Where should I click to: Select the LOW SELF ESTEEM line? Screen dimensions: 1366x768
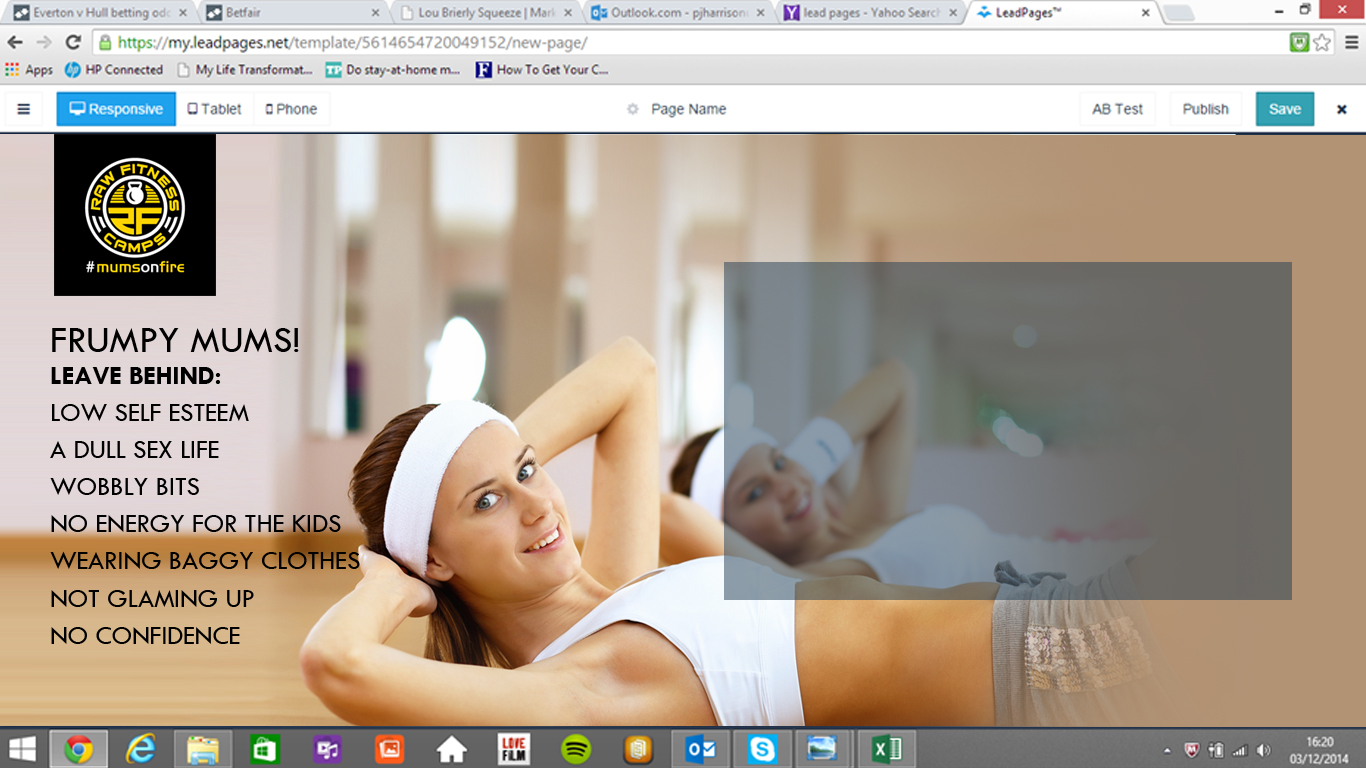pos(150,413)
